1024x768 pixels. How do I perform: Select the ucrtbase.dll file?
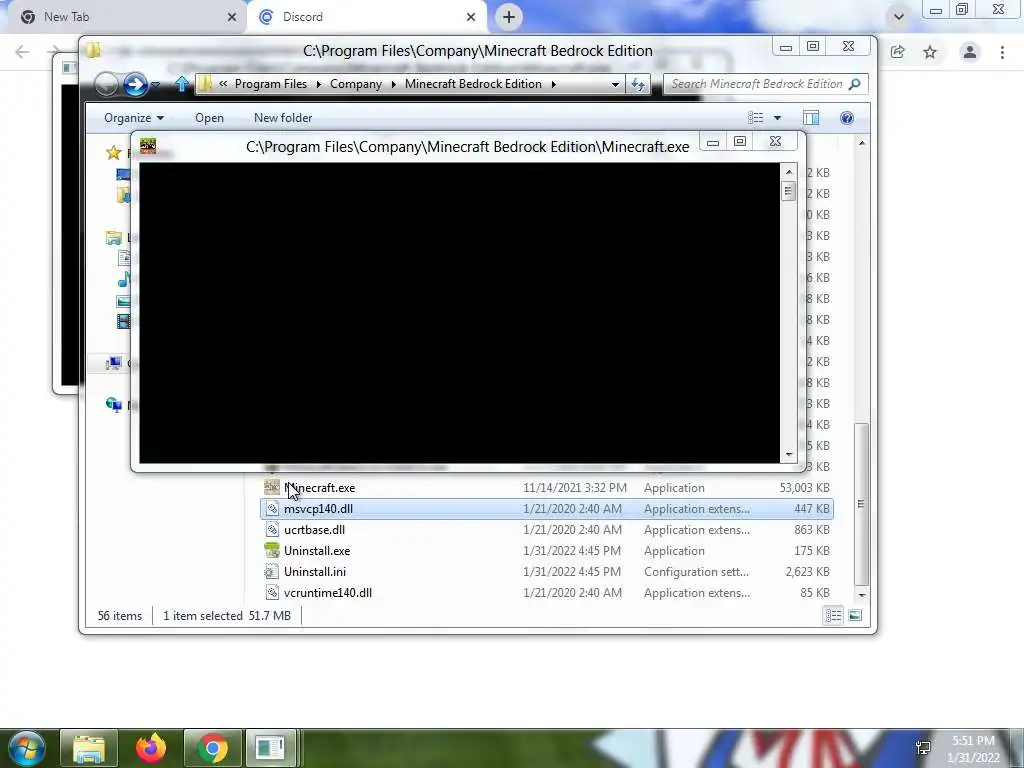546,530
